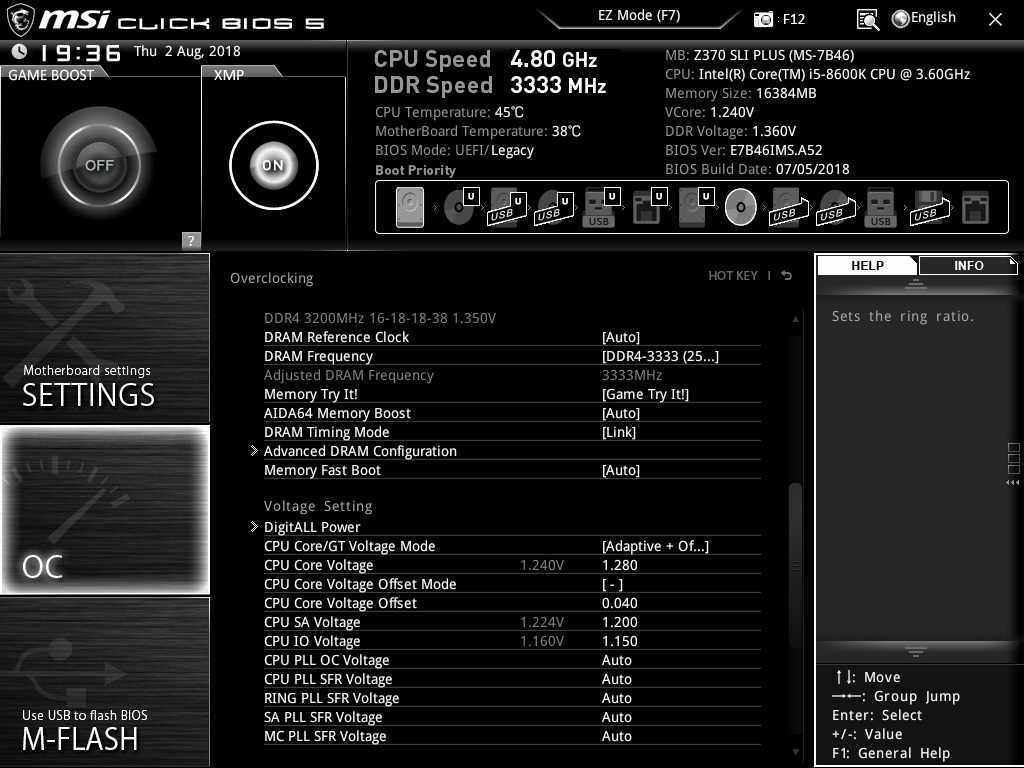The height and width of the screenshot is (768, 1024).
Task: Take a screenshot with the F12 camera icon
Action: pos(763,19)
